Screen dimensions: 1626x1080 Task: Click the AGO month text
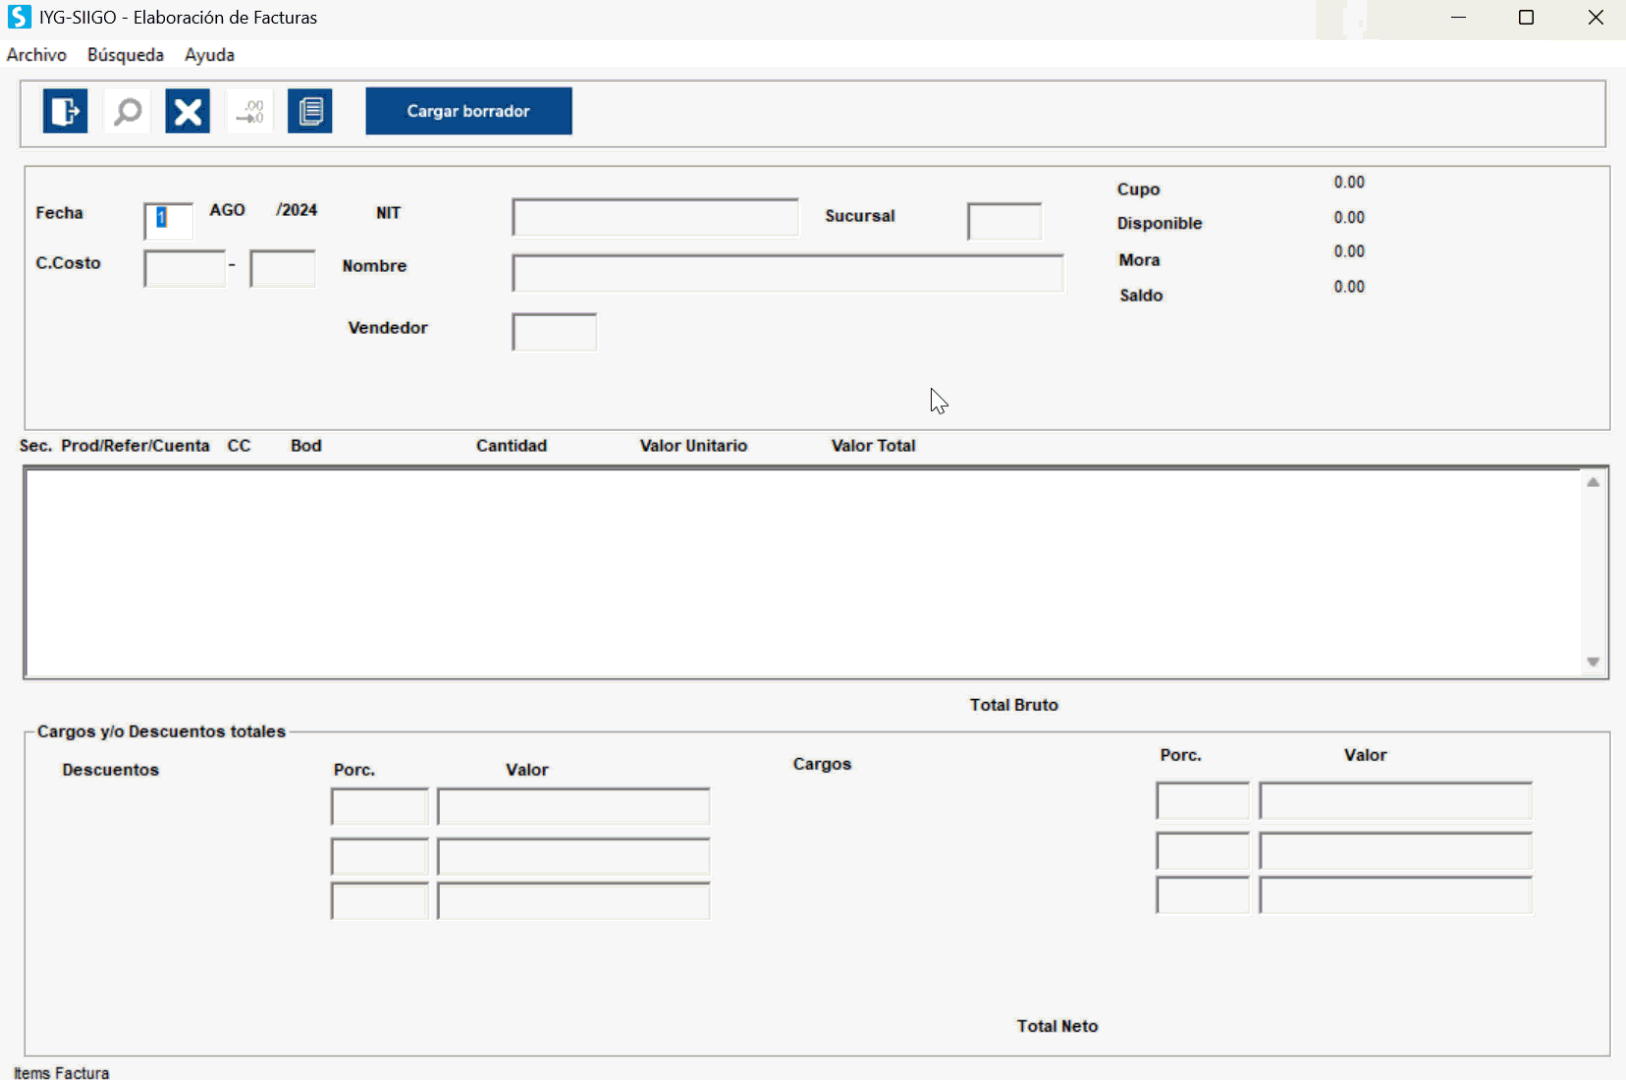coord(228,210)
